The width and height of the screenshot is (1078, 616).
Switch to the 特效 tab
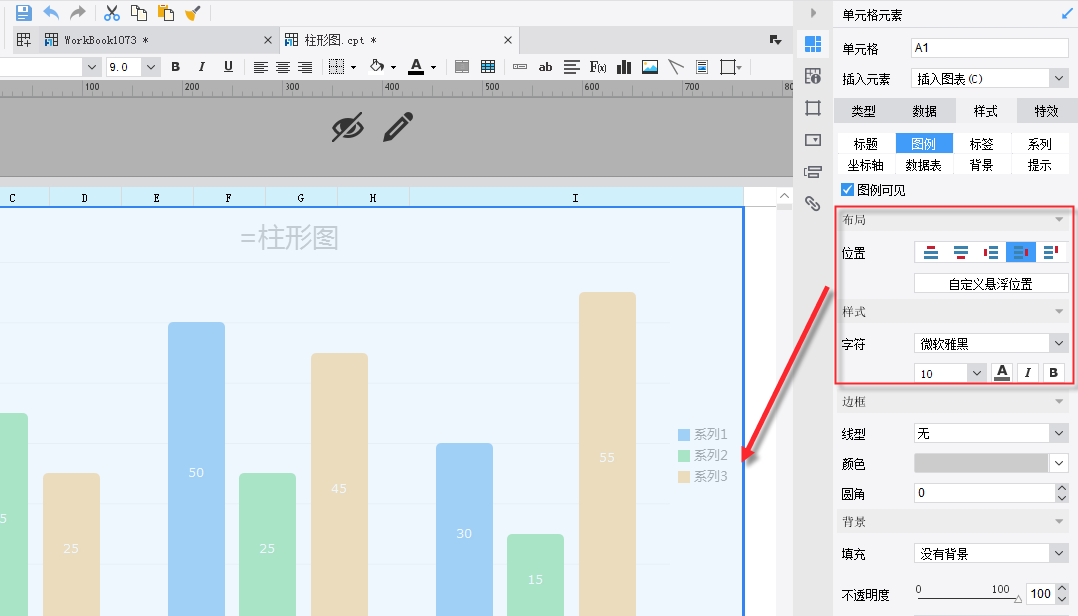point(1046,111)
